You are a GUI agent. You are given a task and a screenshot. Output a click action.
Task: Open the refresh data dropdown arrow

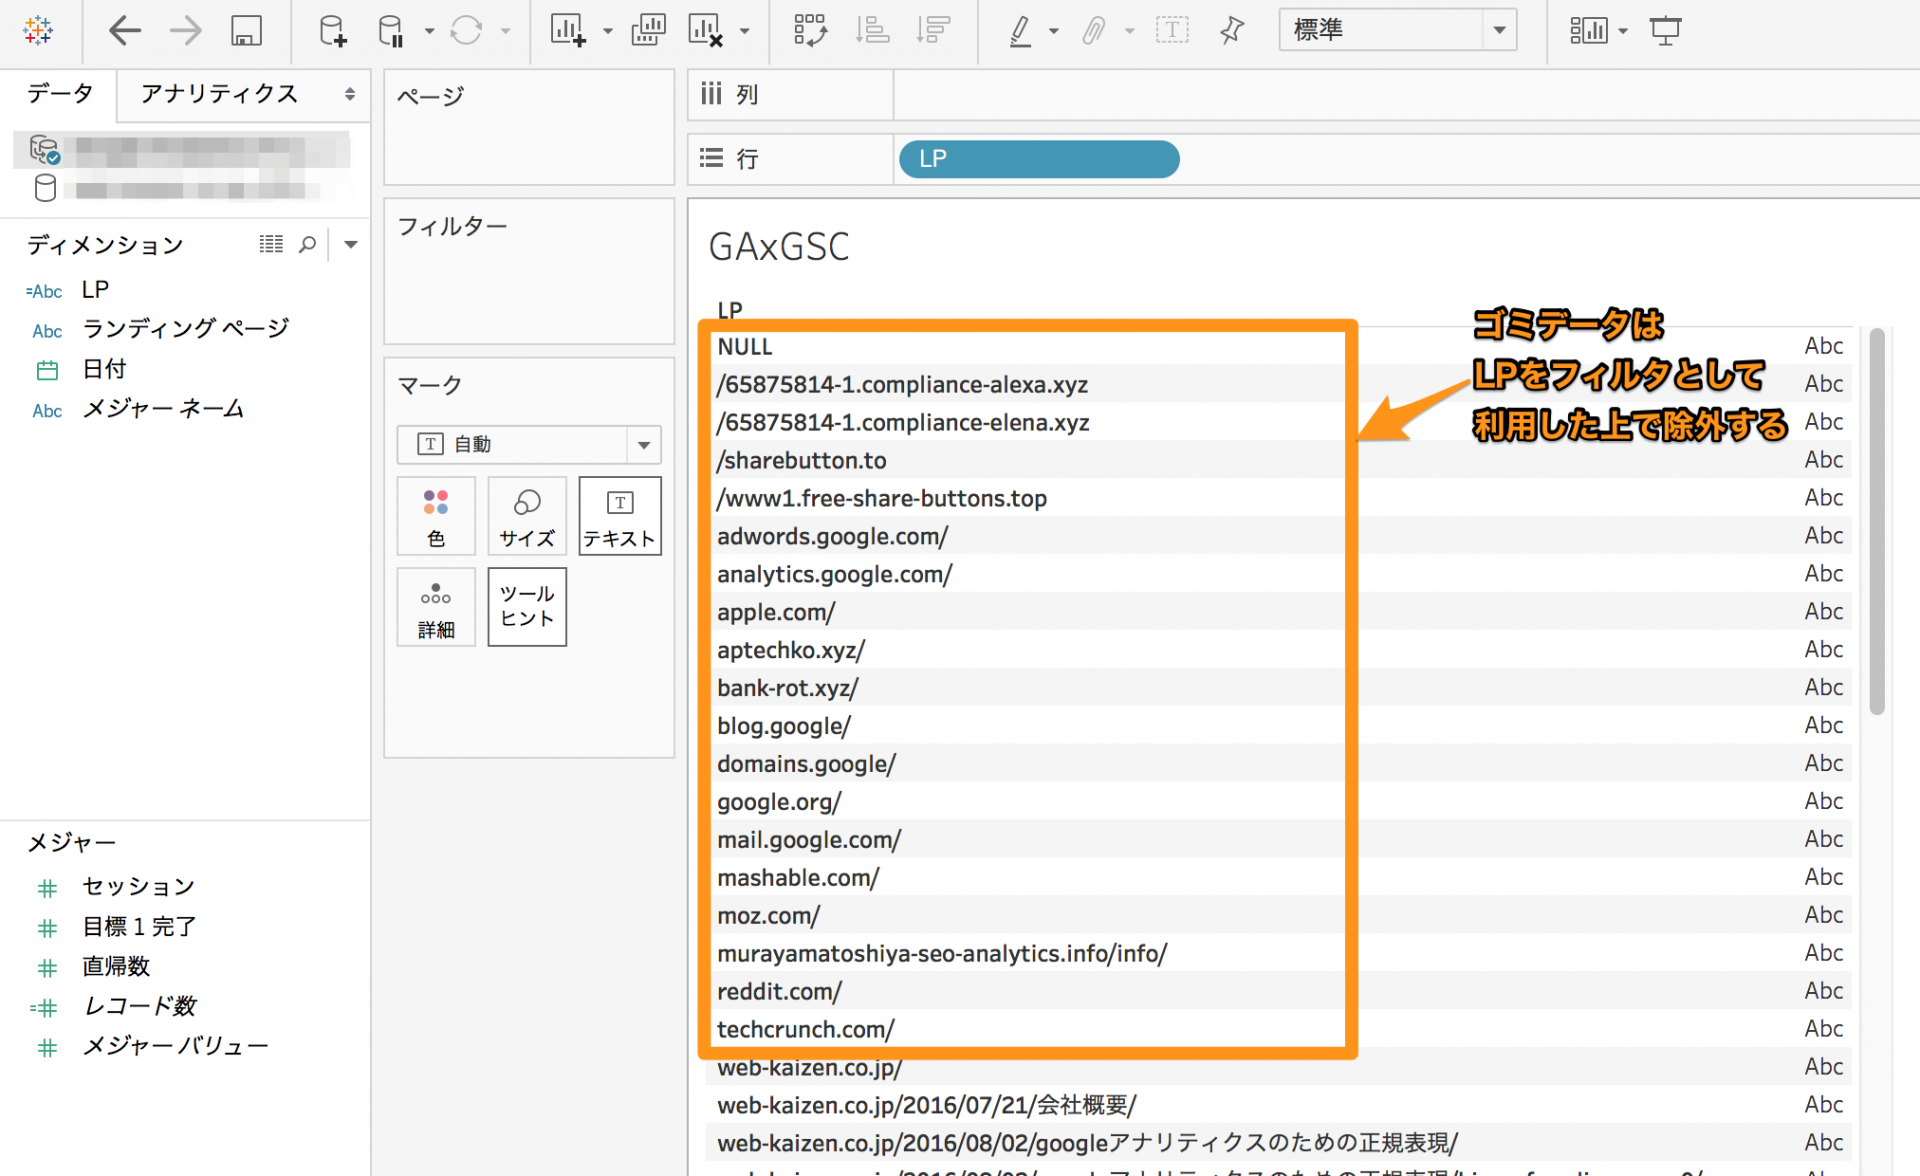coord(505,31)
